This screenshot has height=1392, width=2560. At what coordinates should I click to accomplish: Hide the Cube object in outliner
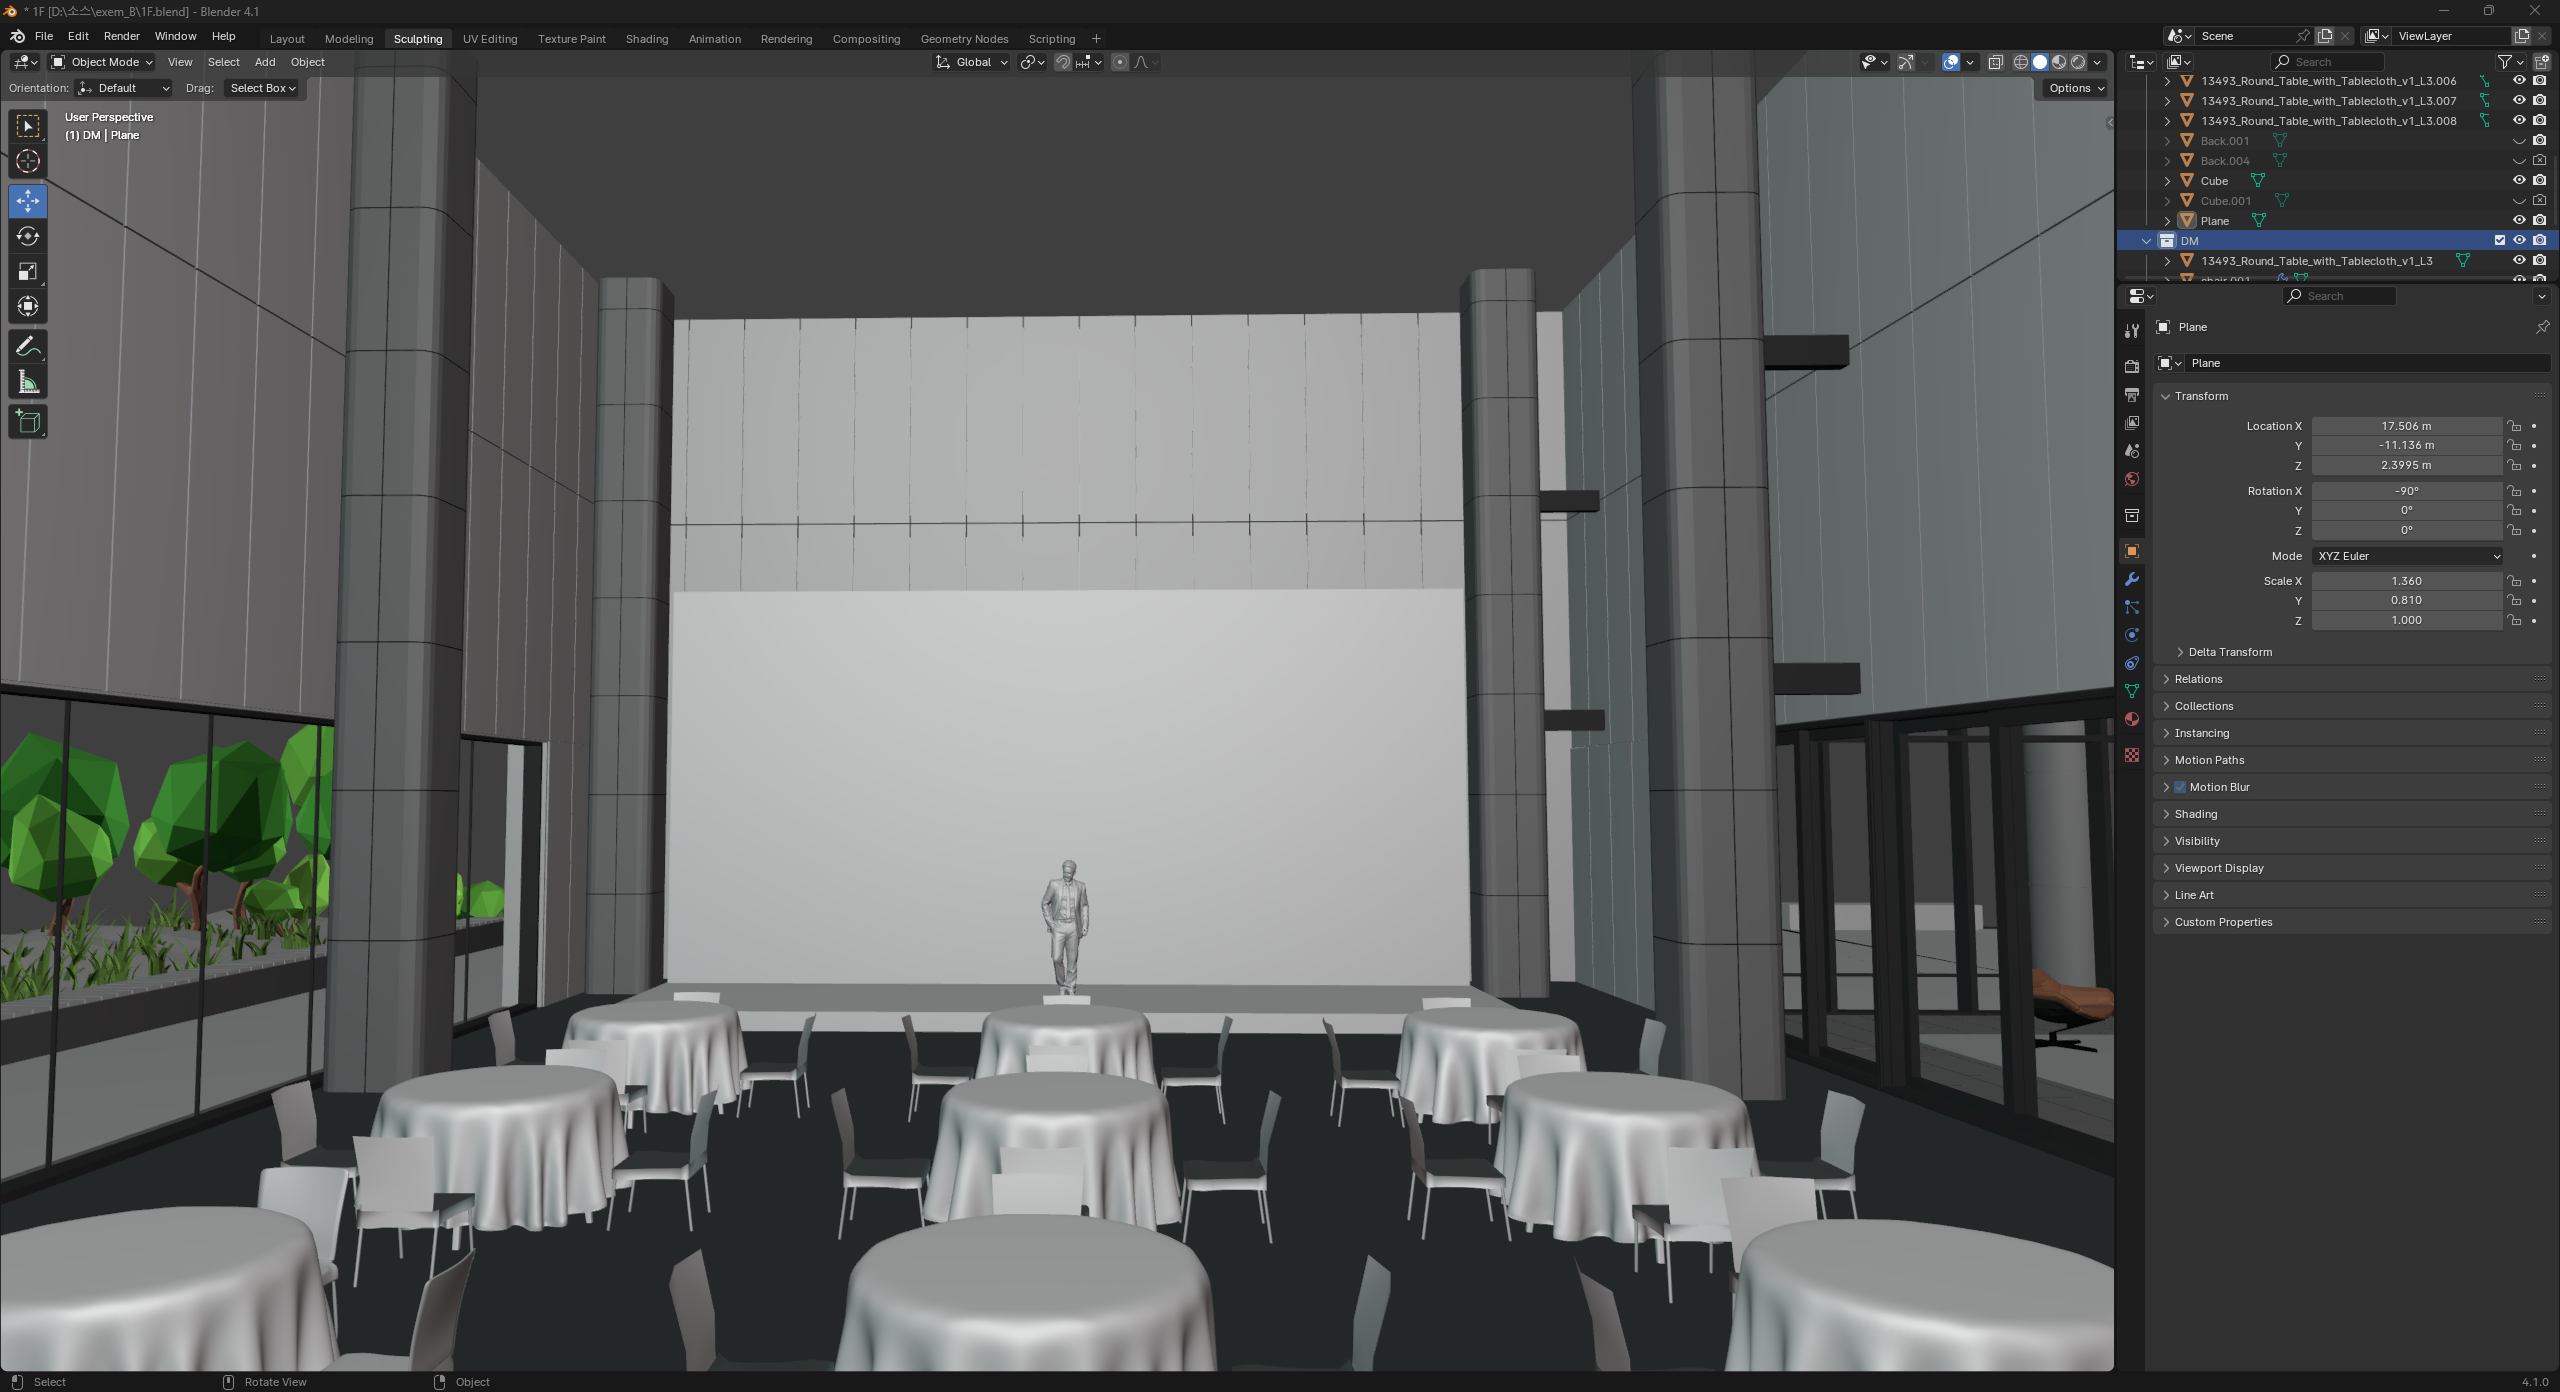[x=2519, y=181]
